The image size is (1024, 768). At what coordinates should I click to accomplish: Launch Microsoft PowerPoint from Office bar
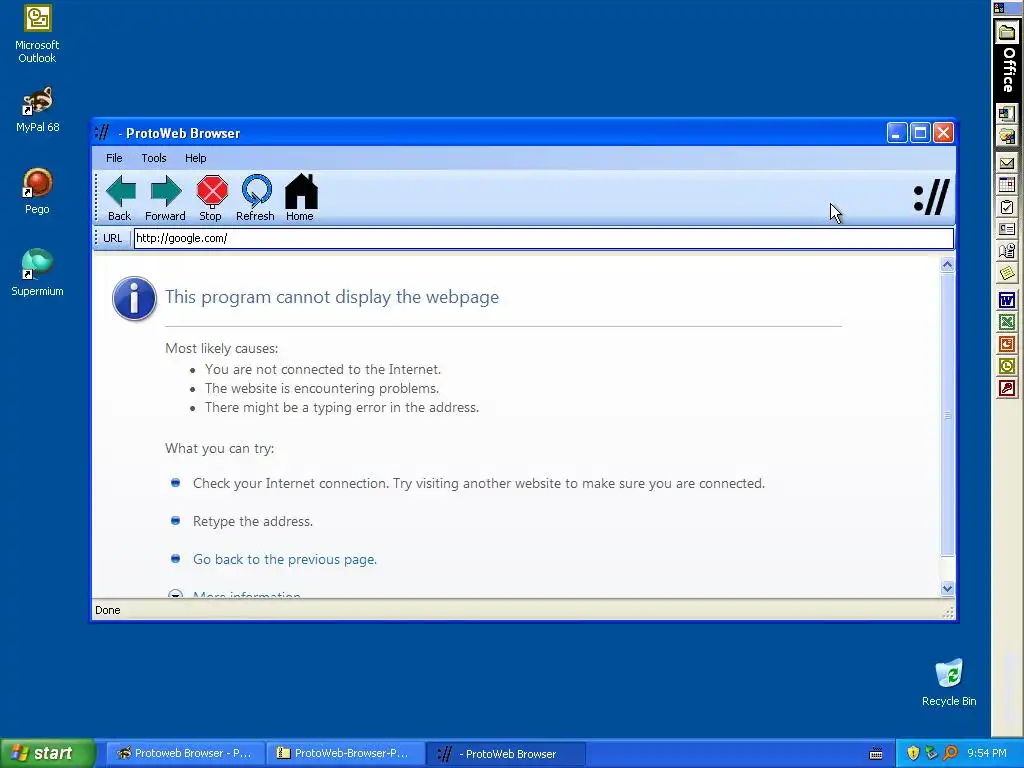click(1006, 344)
